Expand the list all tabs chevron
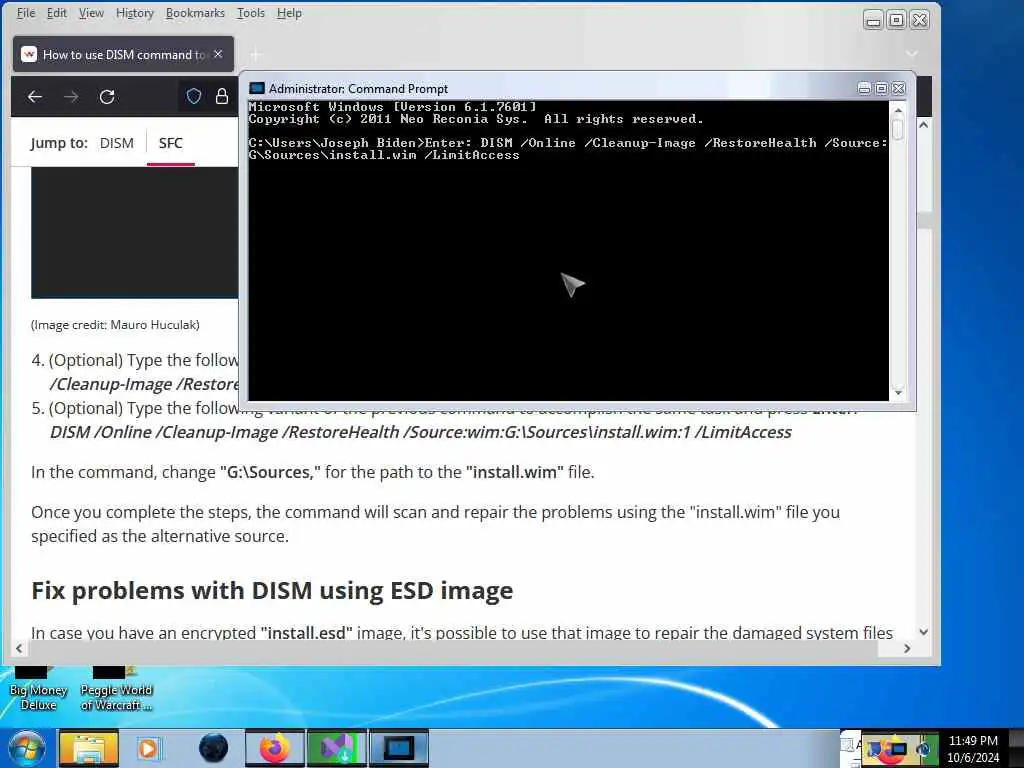The width and height of the screenshot is (1024, 768). click(912, 54)
